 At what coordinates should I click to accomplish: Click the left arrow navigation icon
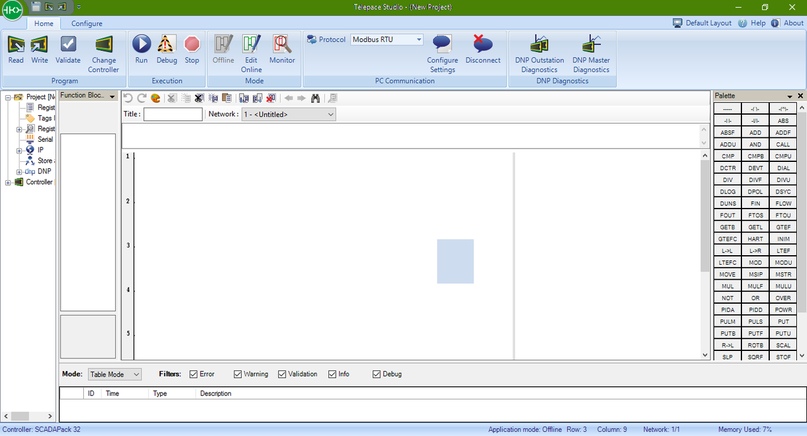coord(289,98)
